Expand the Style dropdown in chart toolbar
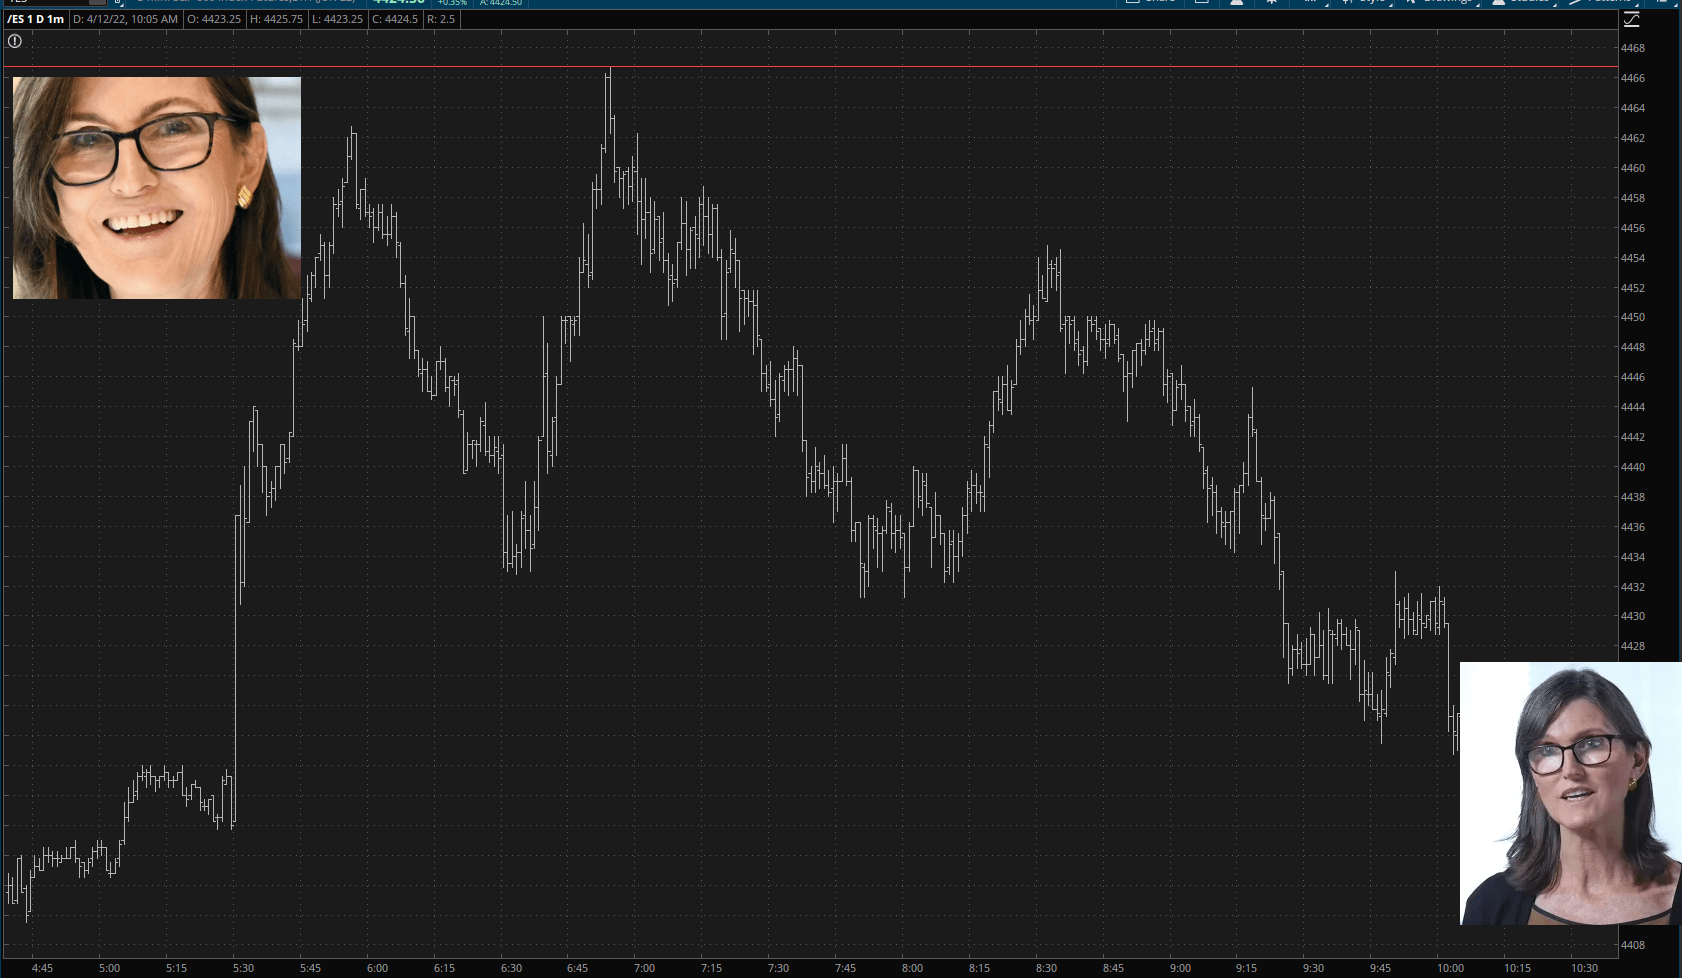Screen dimensions: 1682x978 coord(1364,2)
